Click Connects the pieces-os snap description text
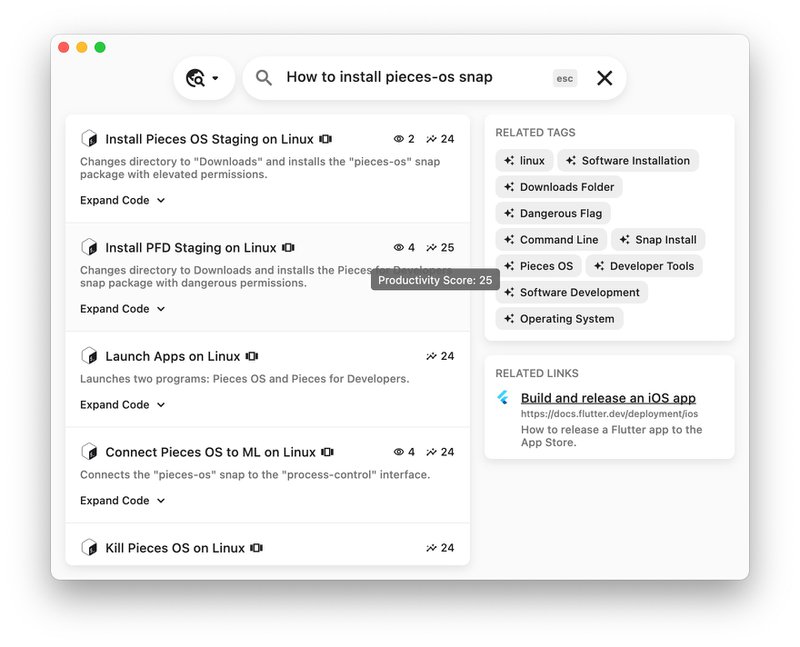Image resolution: width=800 pixels, height=647 pixels. (x=255, y=475)
